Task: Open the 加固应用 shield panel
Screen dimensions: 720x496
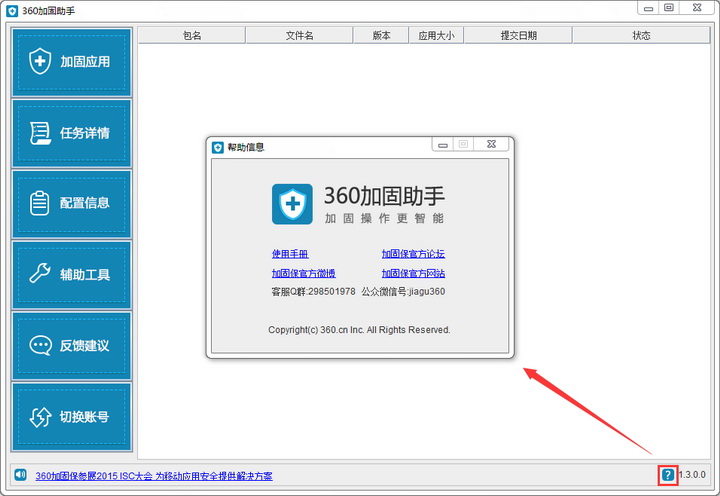Action: pyautogui.click(x=72, y=62)
